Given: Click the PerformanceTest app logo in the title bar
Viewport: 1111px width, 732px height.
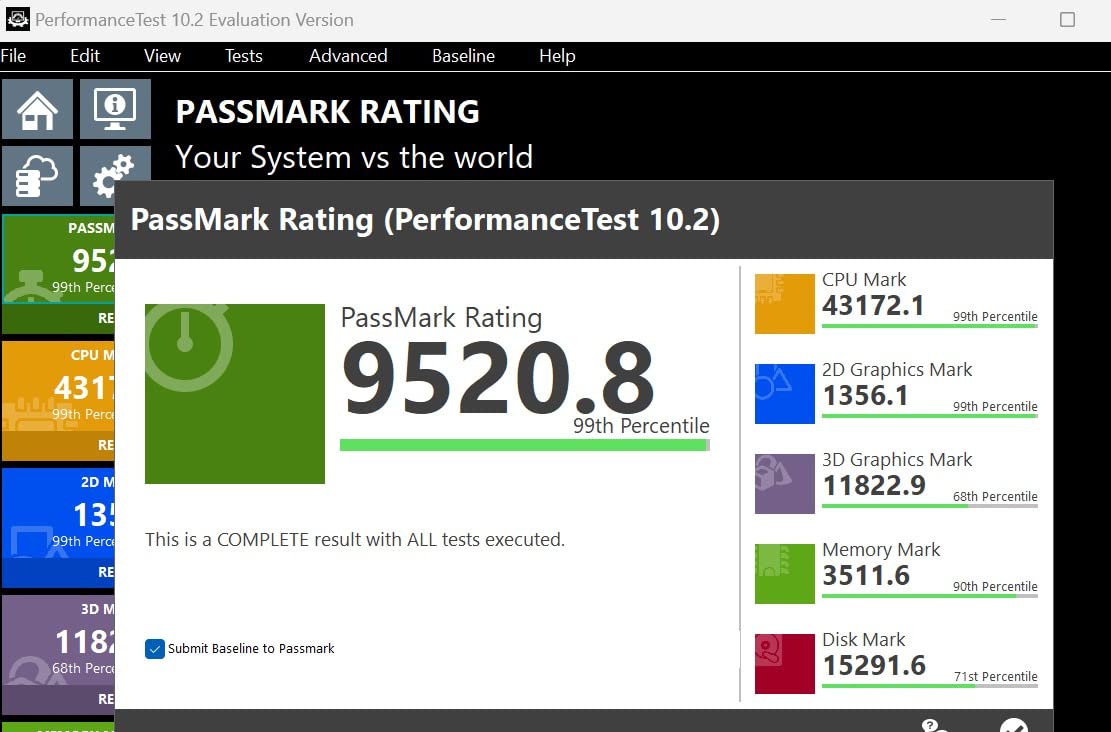Looking at the screenshot, I should click(17, 19).
